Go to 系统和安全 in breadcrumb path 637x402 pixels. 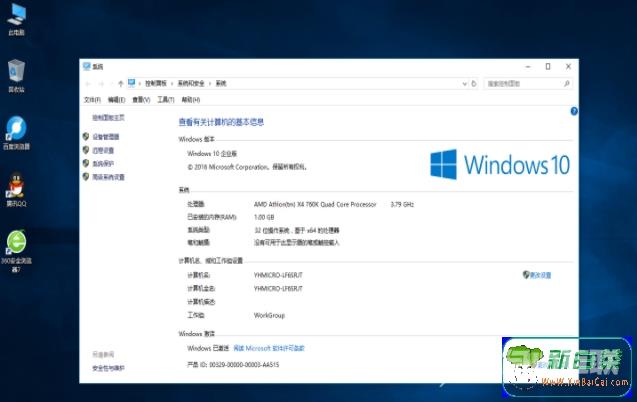(x=191, y=84)
